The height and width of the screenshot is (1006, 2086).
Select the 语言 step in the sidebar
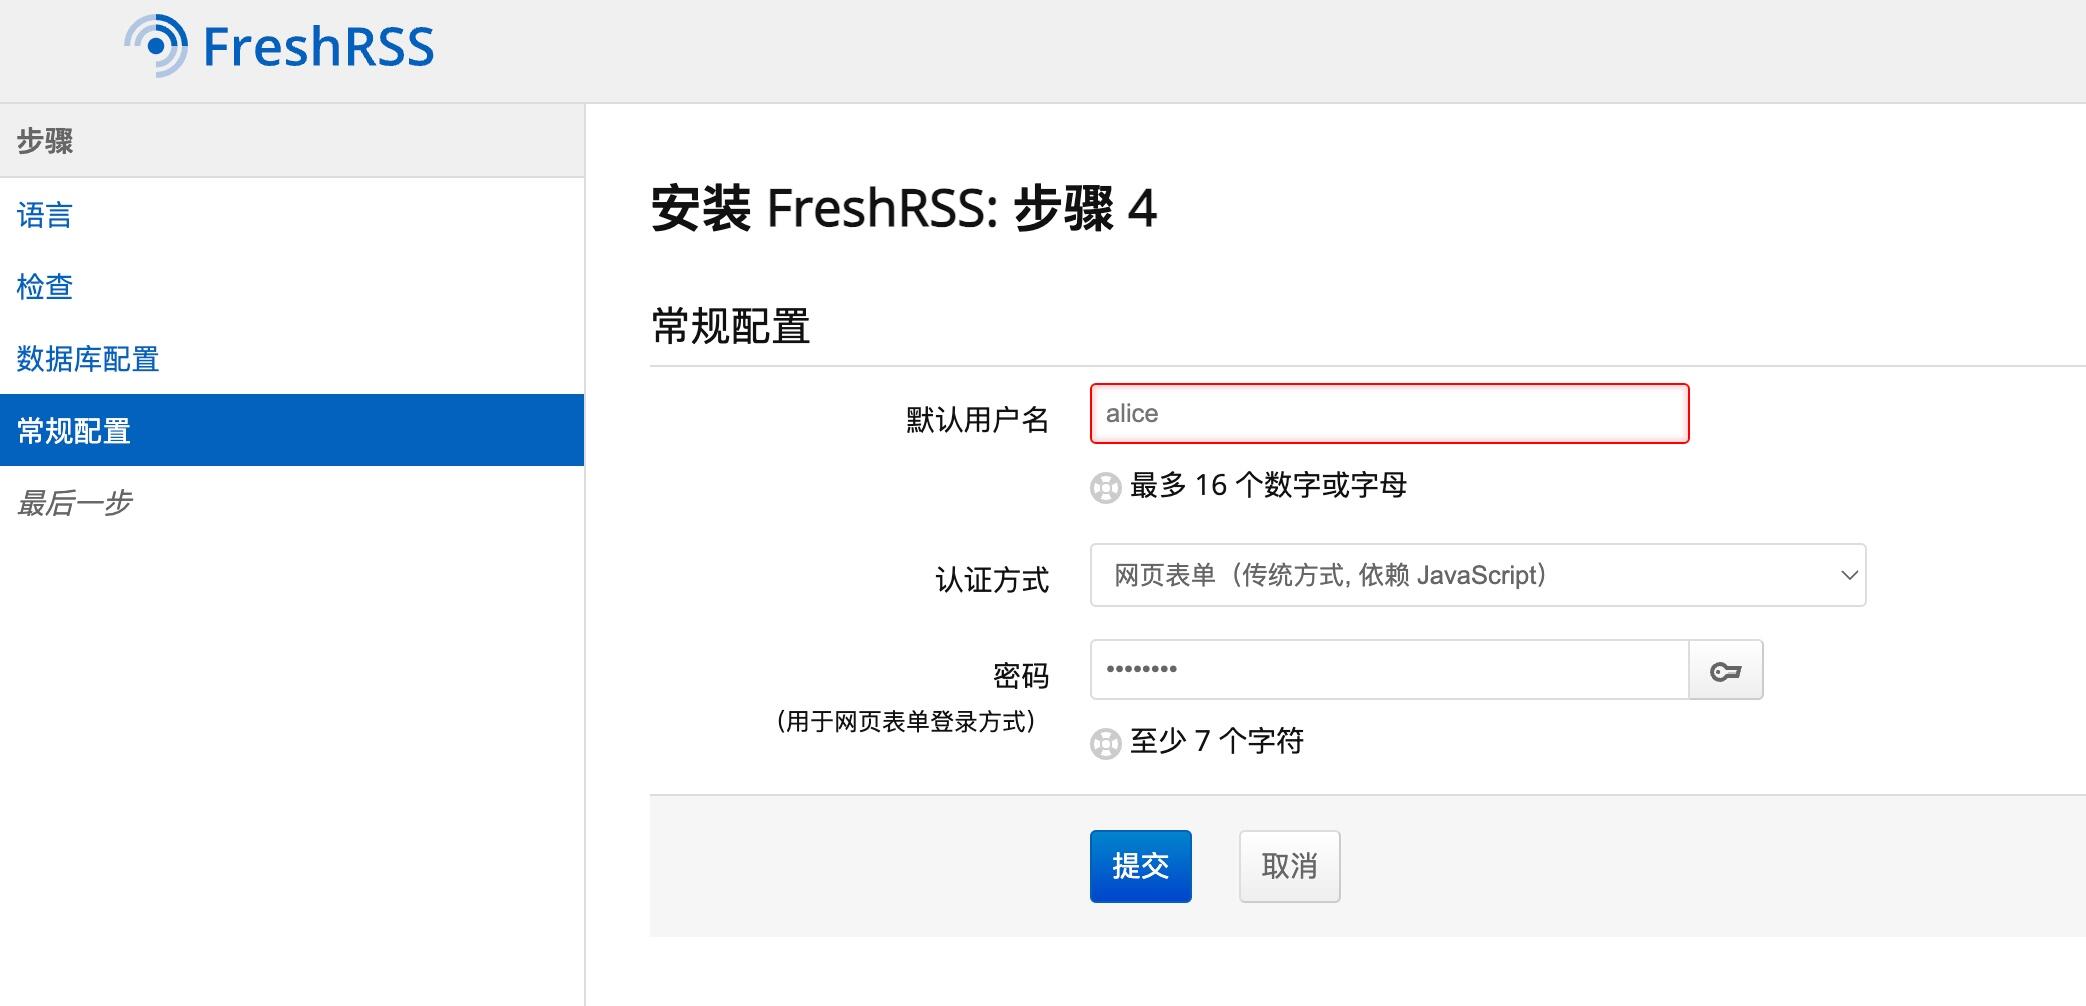click(x=42, y=215)
